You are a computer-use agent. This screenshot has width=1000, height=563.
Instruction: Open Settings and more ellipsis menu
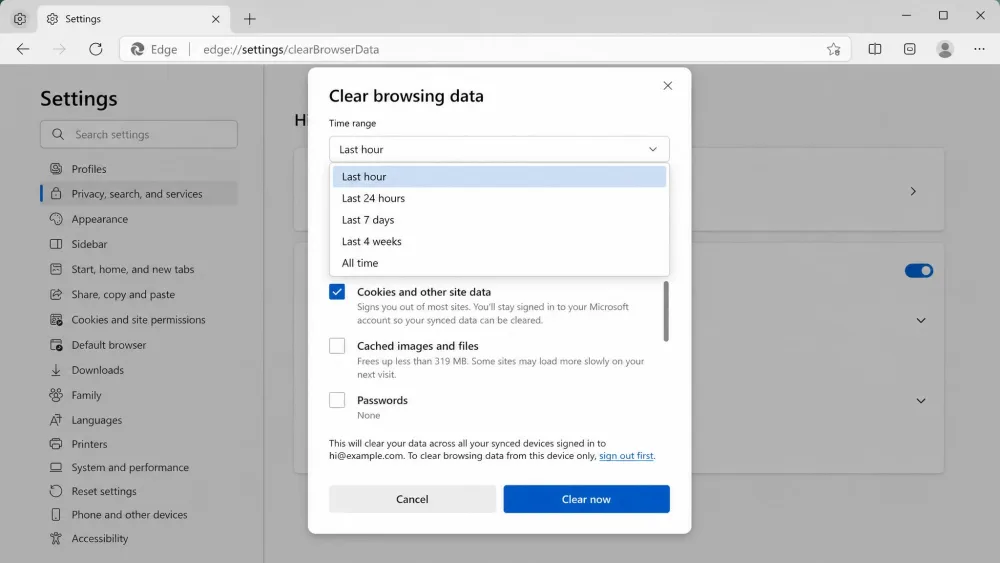coord(979,49)
